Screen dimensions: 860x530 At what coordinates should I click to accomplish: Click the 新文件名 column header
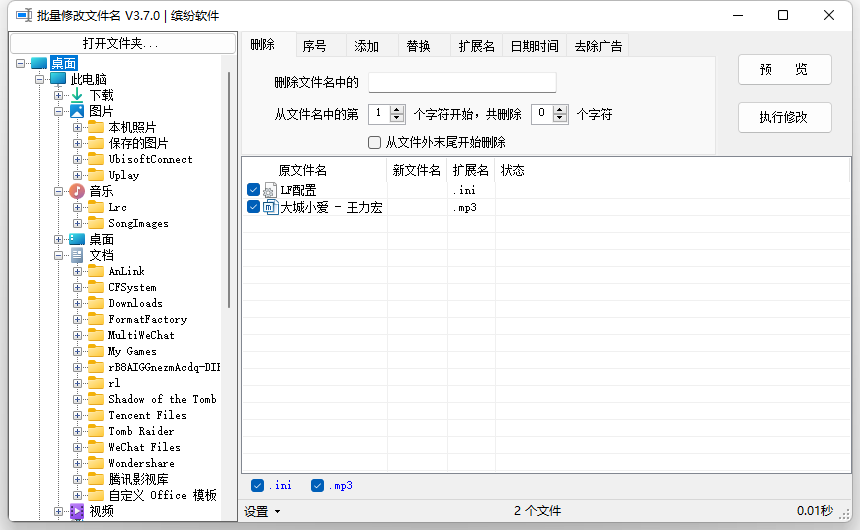(x=417, y=171)
